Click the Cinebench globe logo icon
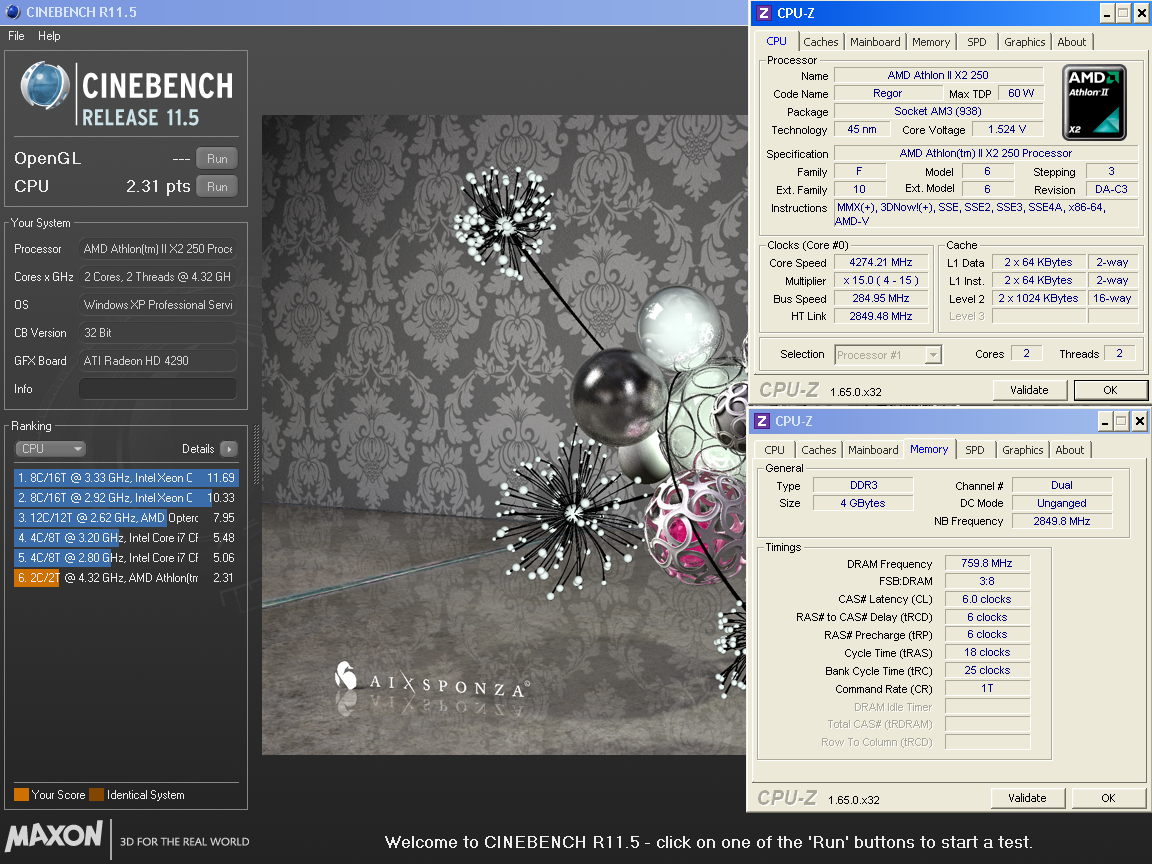This screenshot has width=1152, height=864. (44, 86)
